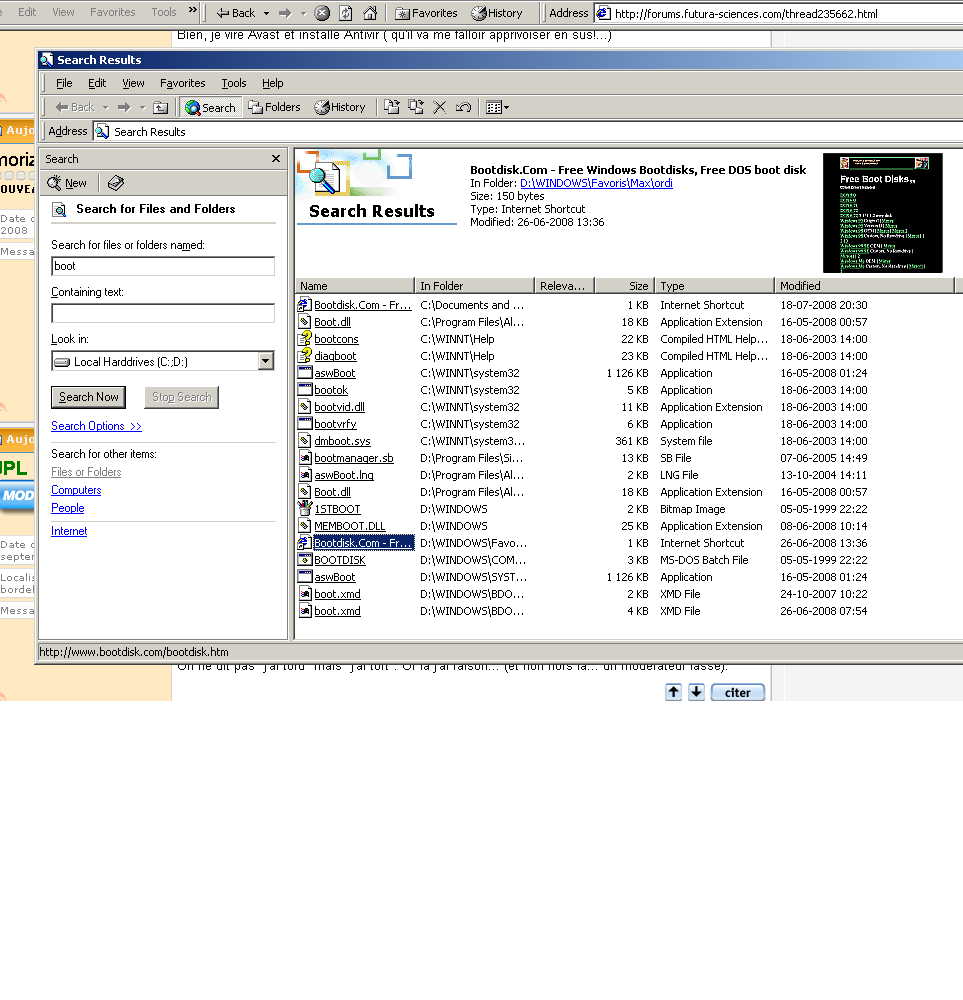
Task: Select the 4 KB boot.xmd file
Action: point(337,611)
